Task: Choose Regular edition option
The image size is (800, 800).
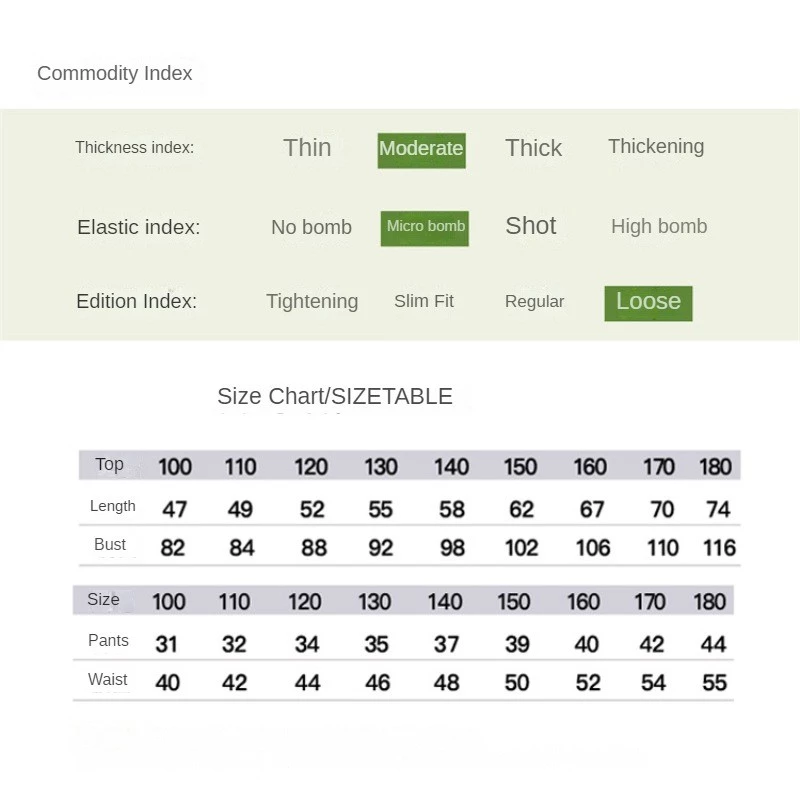Action: pos(534,302)
